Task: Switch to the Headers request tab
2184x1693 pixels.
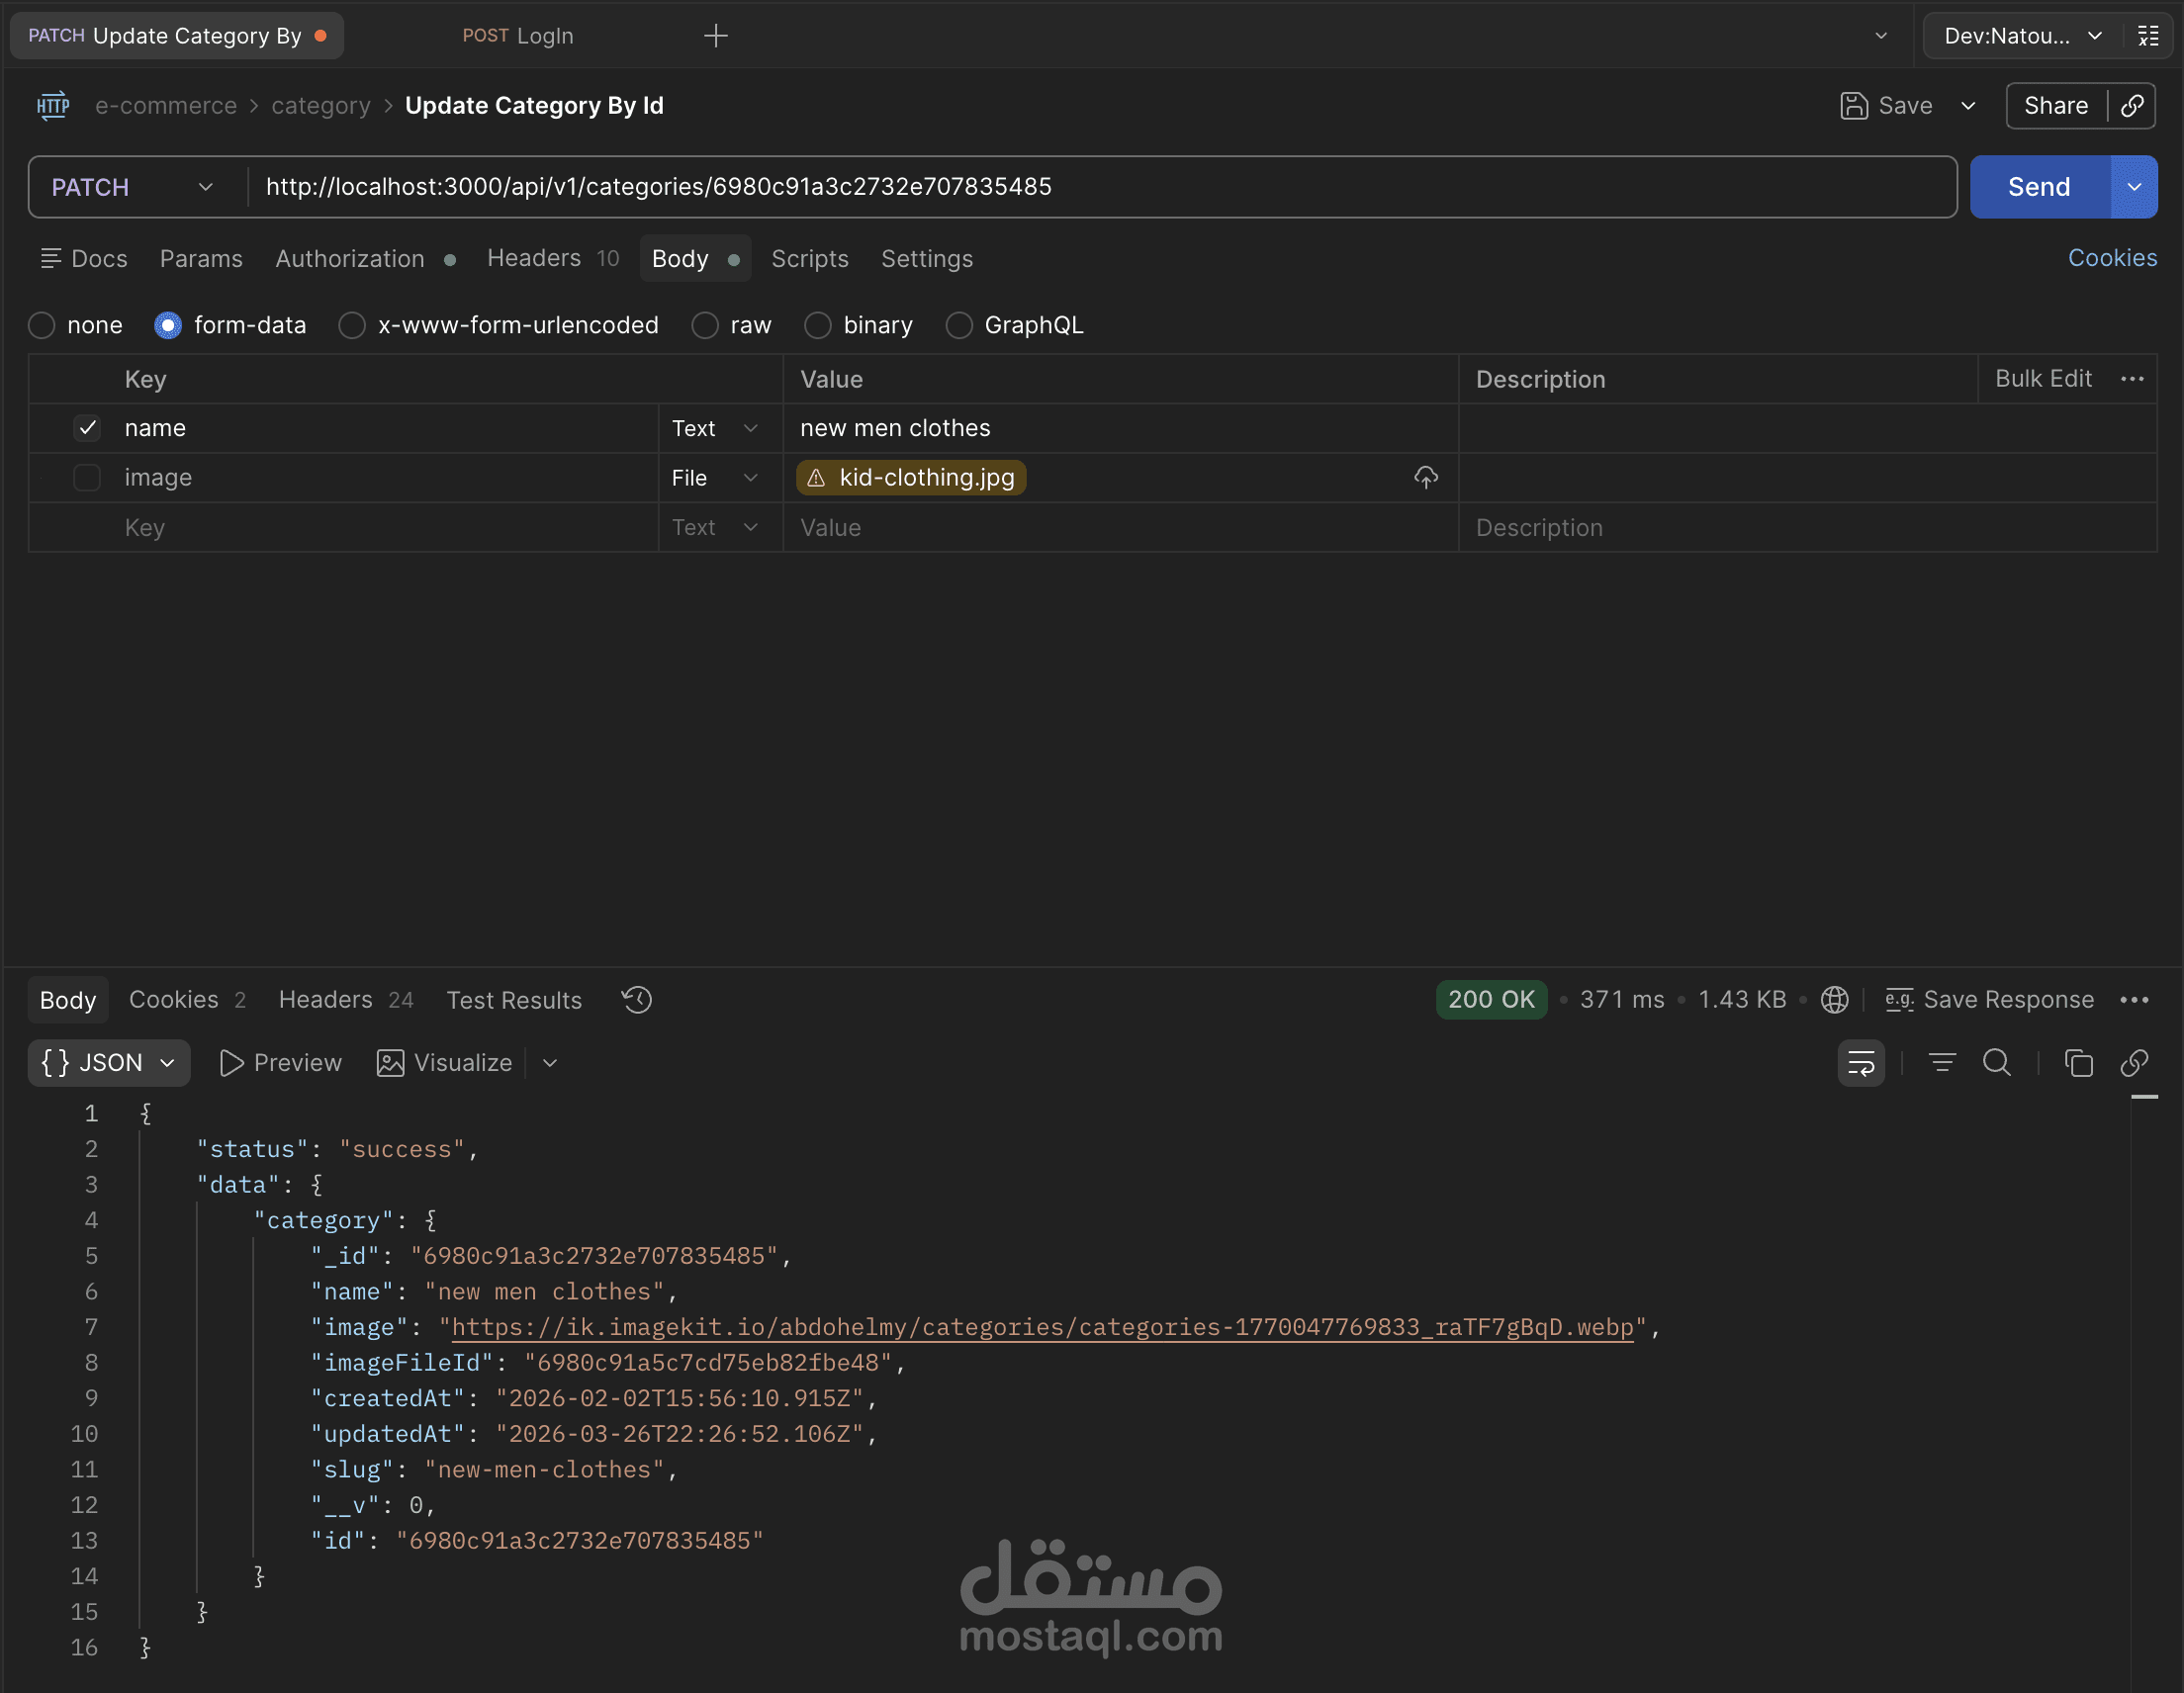Action: [x=534, y=259]
